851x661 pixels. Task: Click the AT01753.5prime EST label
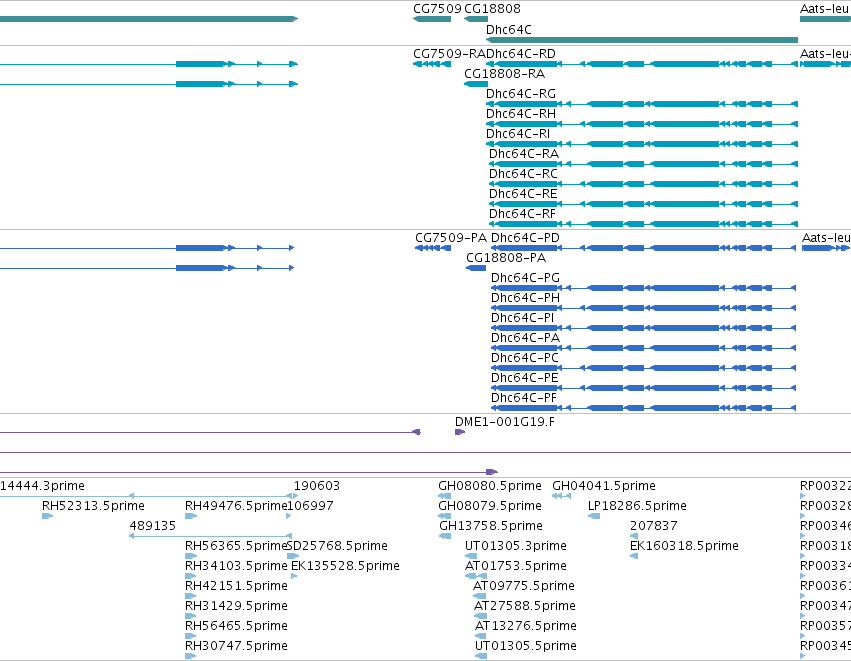point(516,566)
